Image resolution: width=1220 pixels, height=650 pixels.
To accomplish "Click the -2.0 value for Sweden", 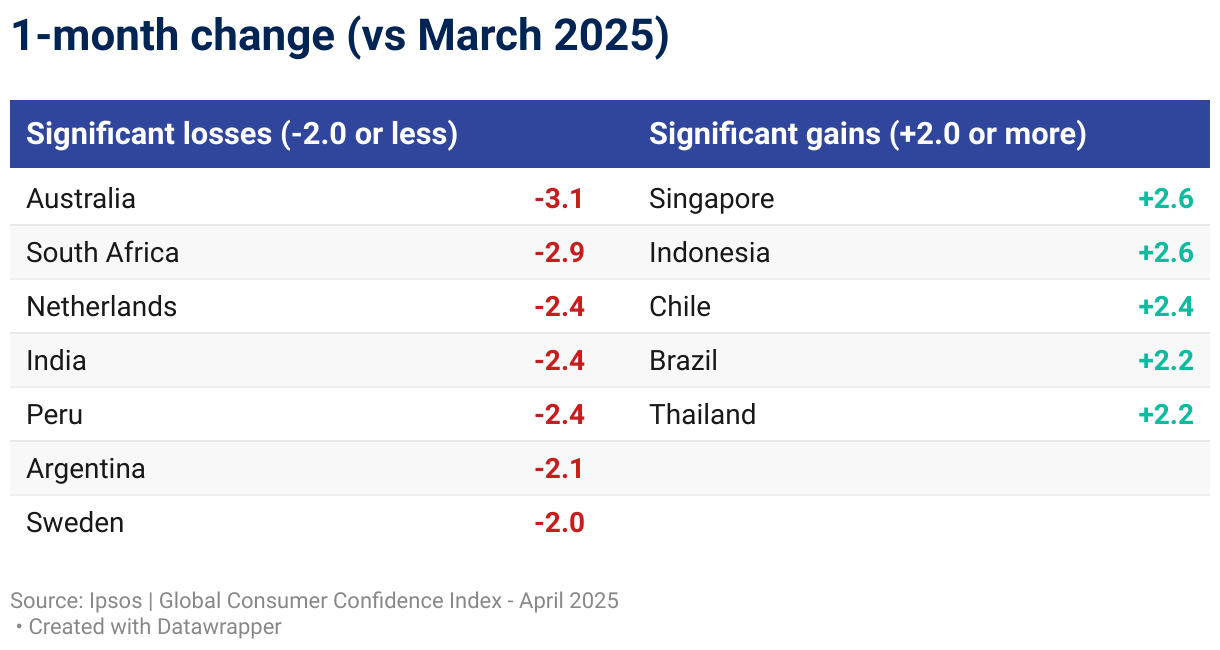I will 558,523.
